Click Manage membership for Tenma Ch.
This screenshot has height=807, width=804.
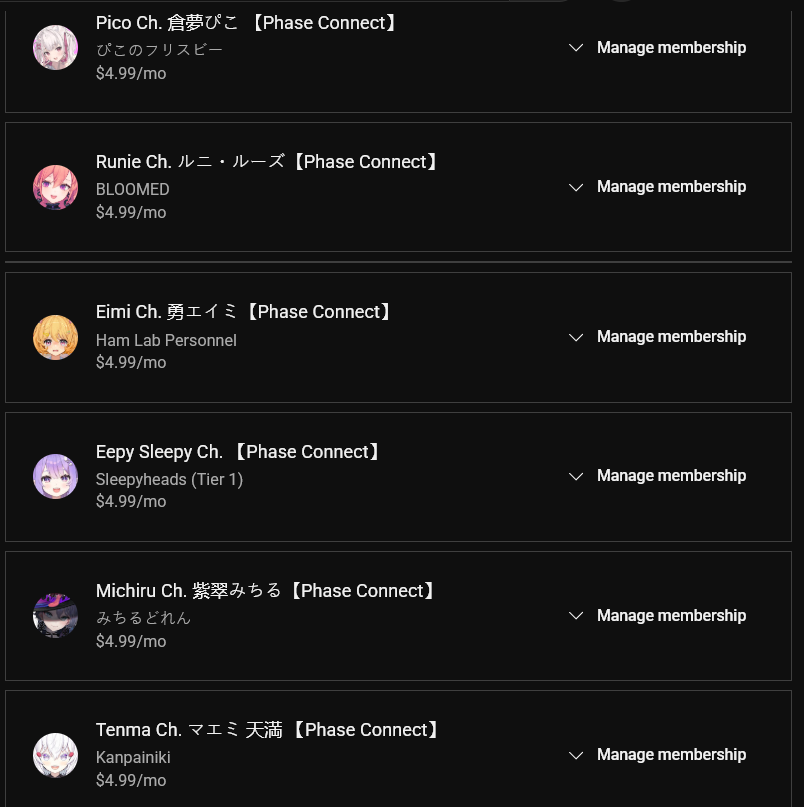click(x=671, y=755)
